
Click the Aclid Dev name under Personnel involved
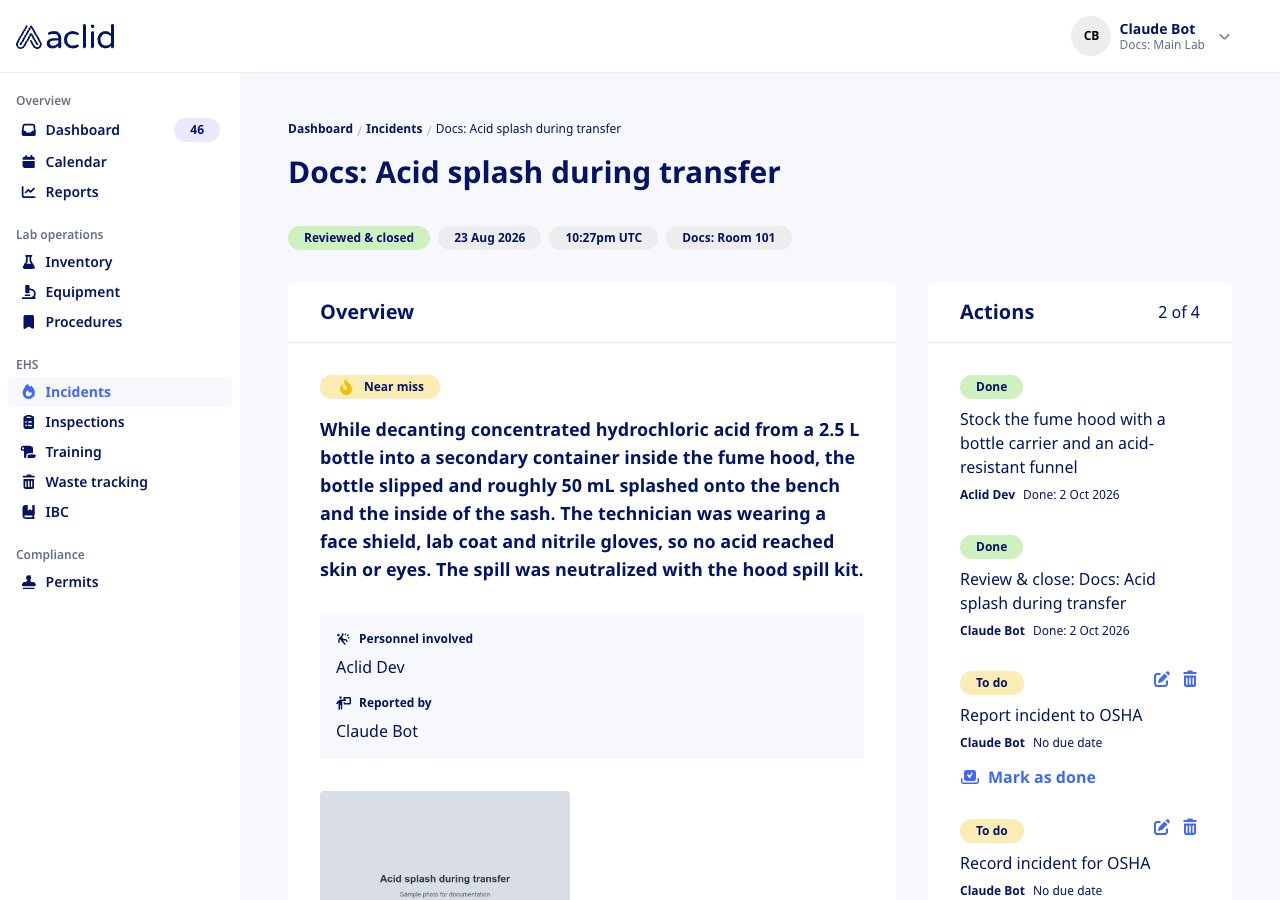(x=370, y=667)
